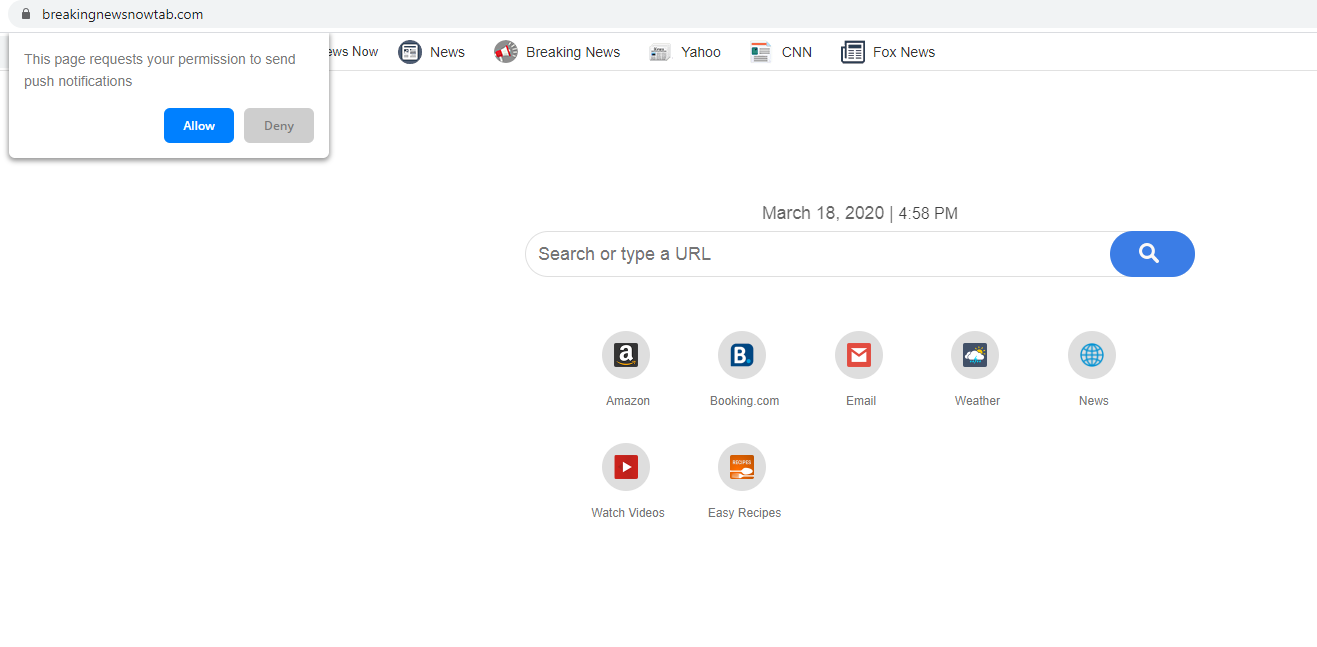Click the Amazon shortcut icon

626,355
